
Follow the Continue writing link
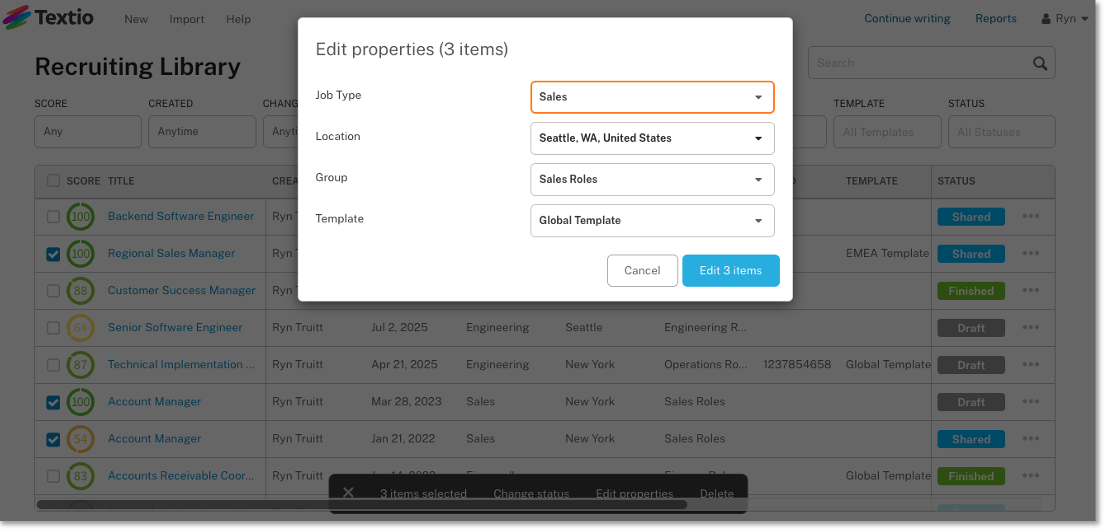pyautogui.click(x=908, y=18)
